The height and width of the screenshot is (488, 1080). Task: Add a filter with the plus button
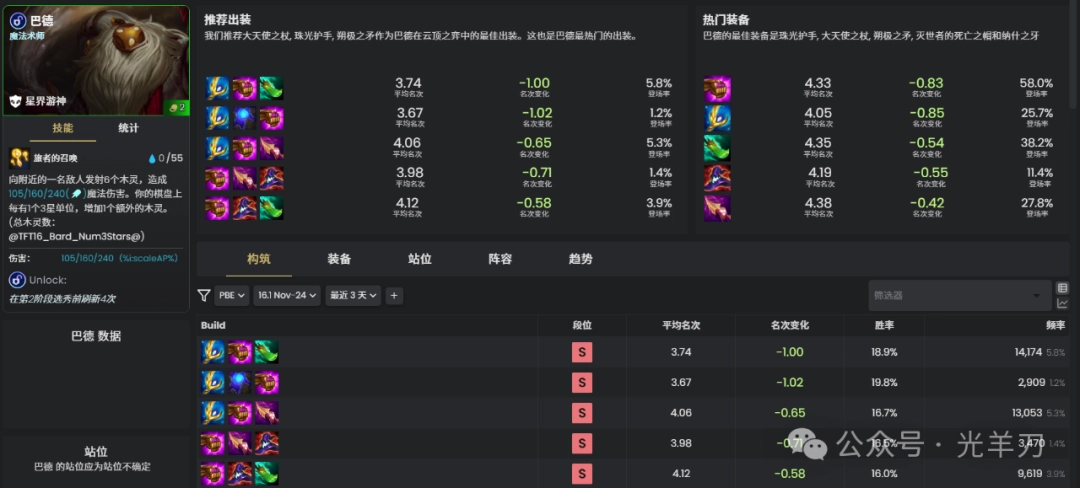(394, 296)
